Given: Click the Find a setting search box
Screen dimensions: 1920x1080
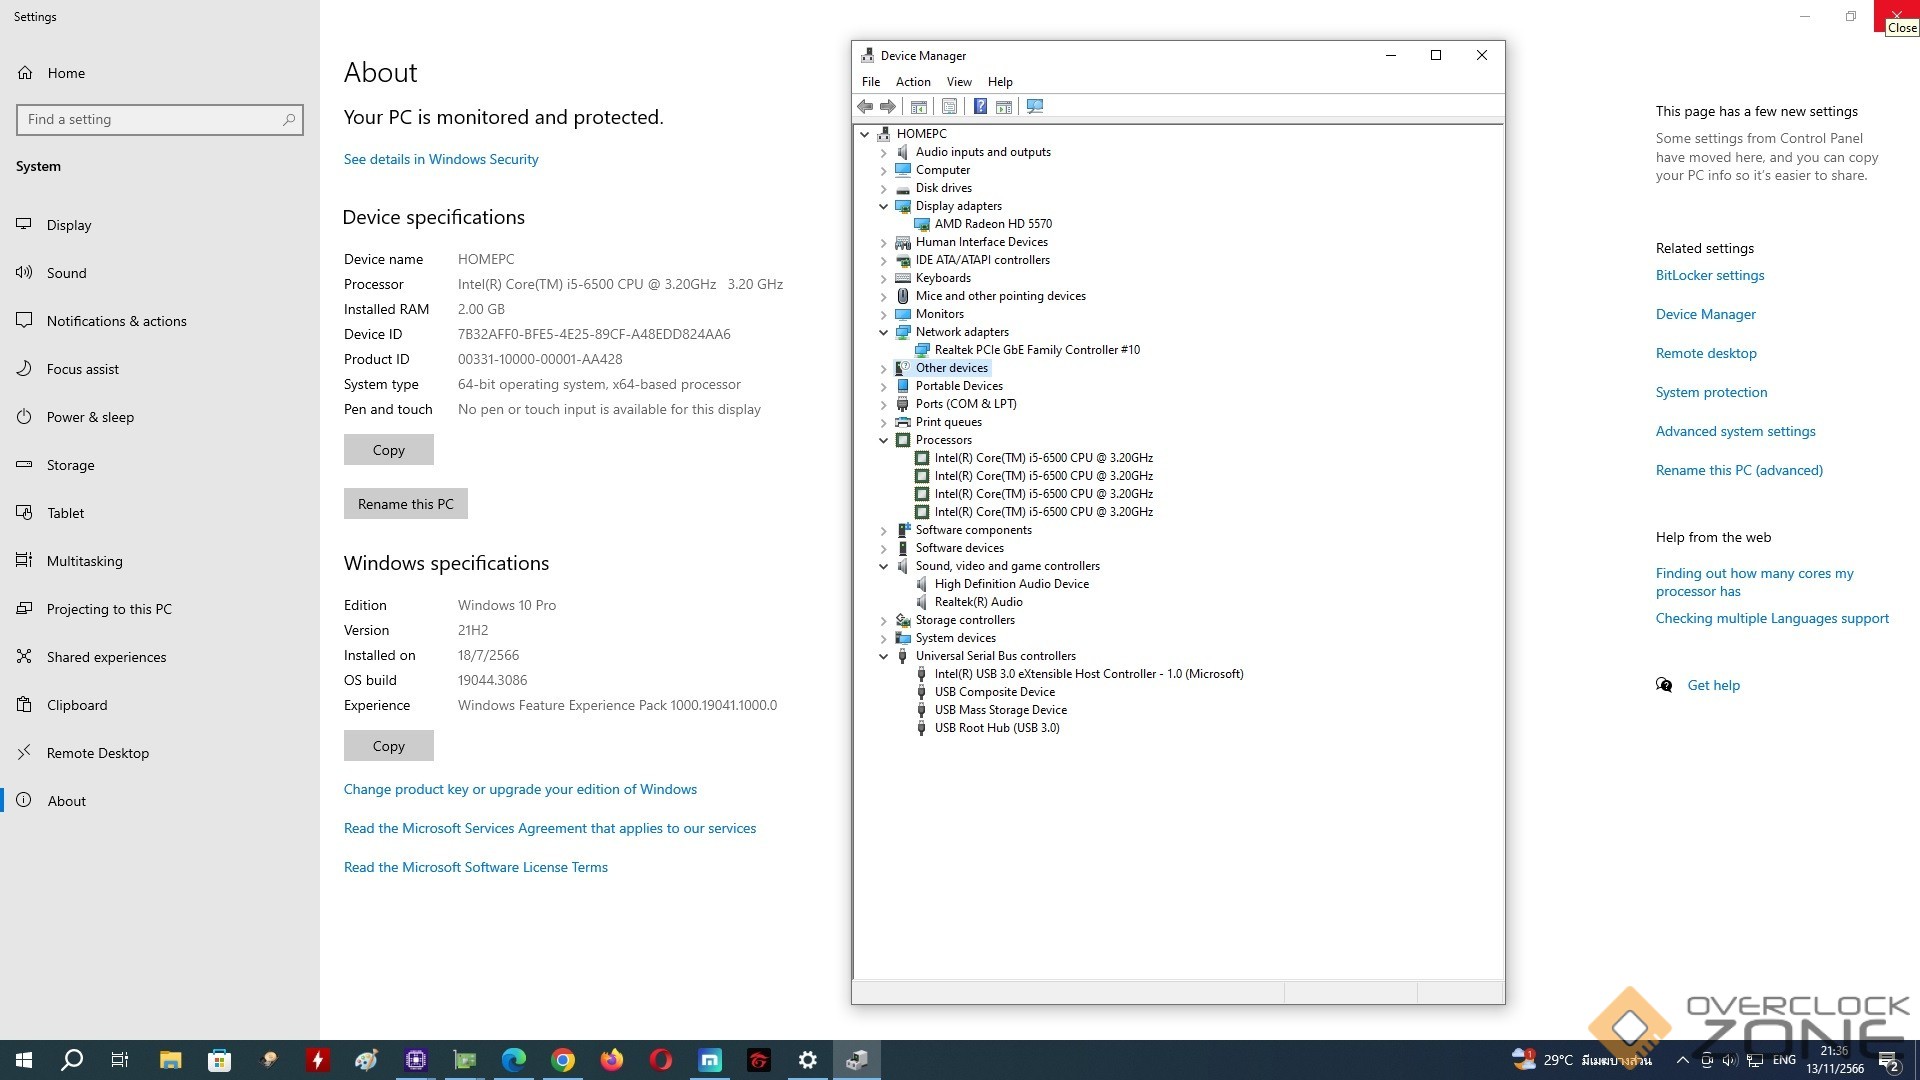Looking at the screenshot, I should (150, 120).
